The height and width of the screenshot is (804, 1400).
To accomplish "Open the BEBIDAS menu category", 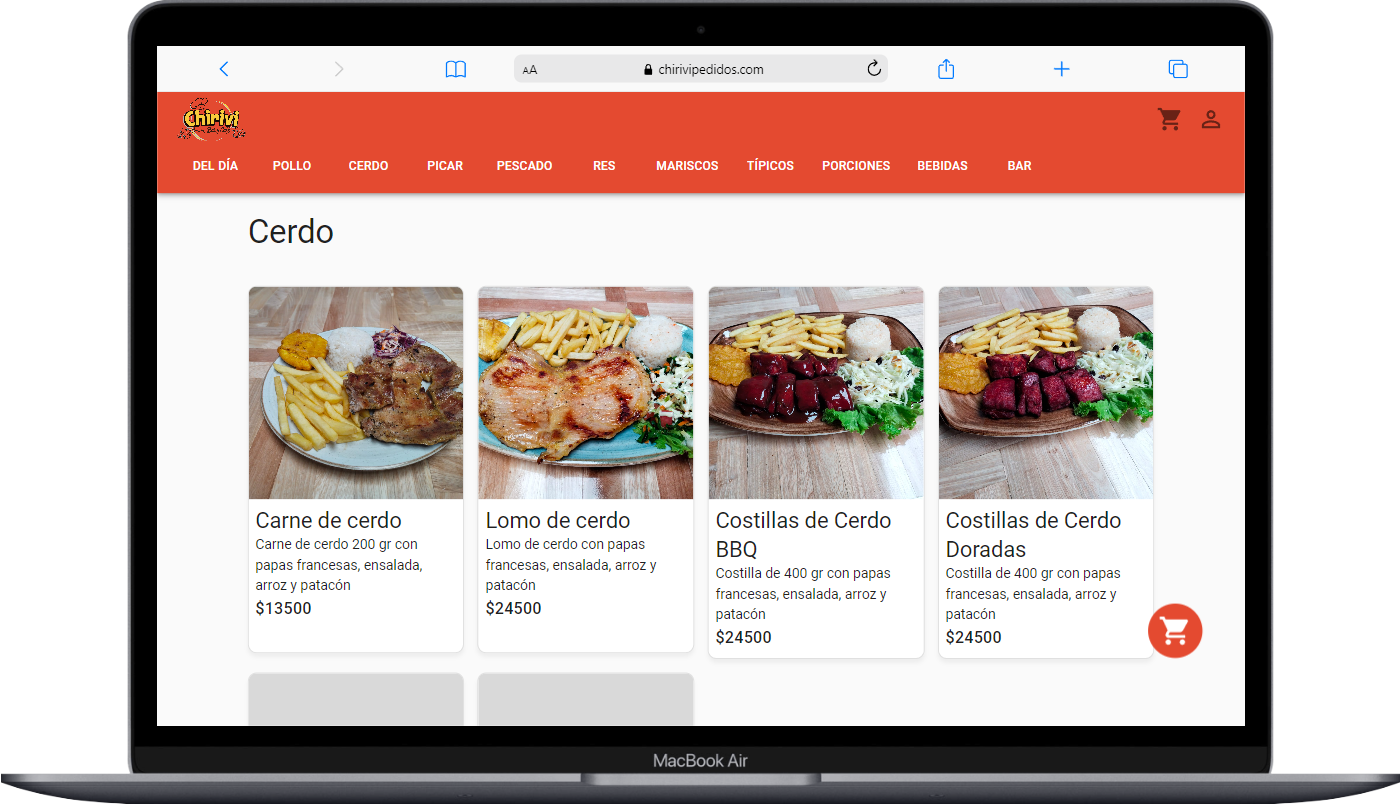I will pos(942,166).
